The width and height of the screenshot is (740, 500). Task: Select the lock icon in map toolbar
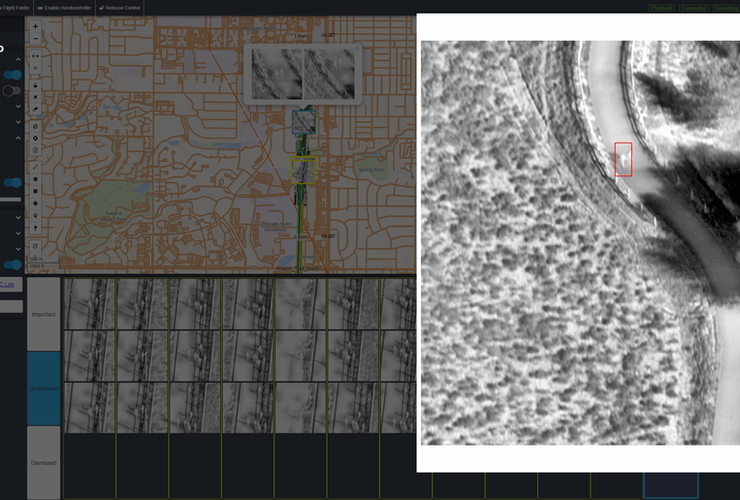tap(36, 85)
